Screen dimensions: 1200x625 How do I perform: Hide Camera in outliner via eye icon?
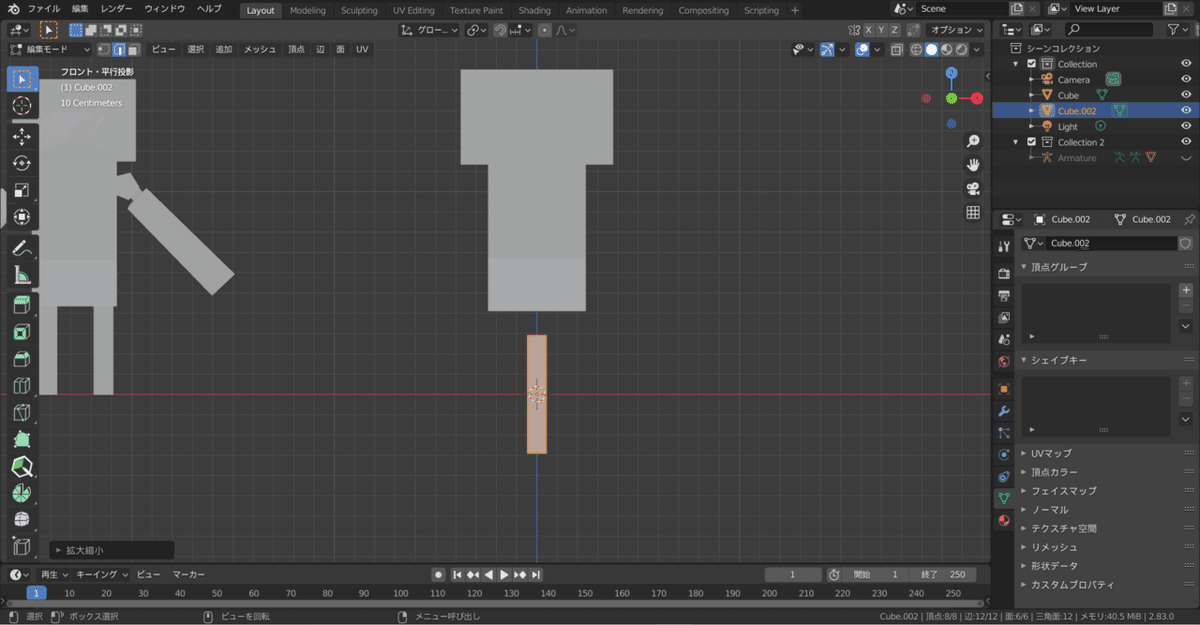pos(1186,79)
